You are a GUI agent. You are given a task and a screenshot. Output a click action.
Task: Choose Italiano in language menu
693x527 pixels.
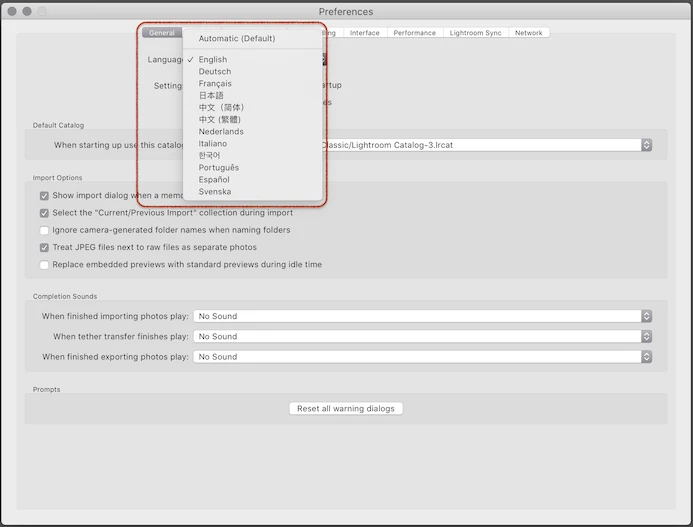point(252,143)
